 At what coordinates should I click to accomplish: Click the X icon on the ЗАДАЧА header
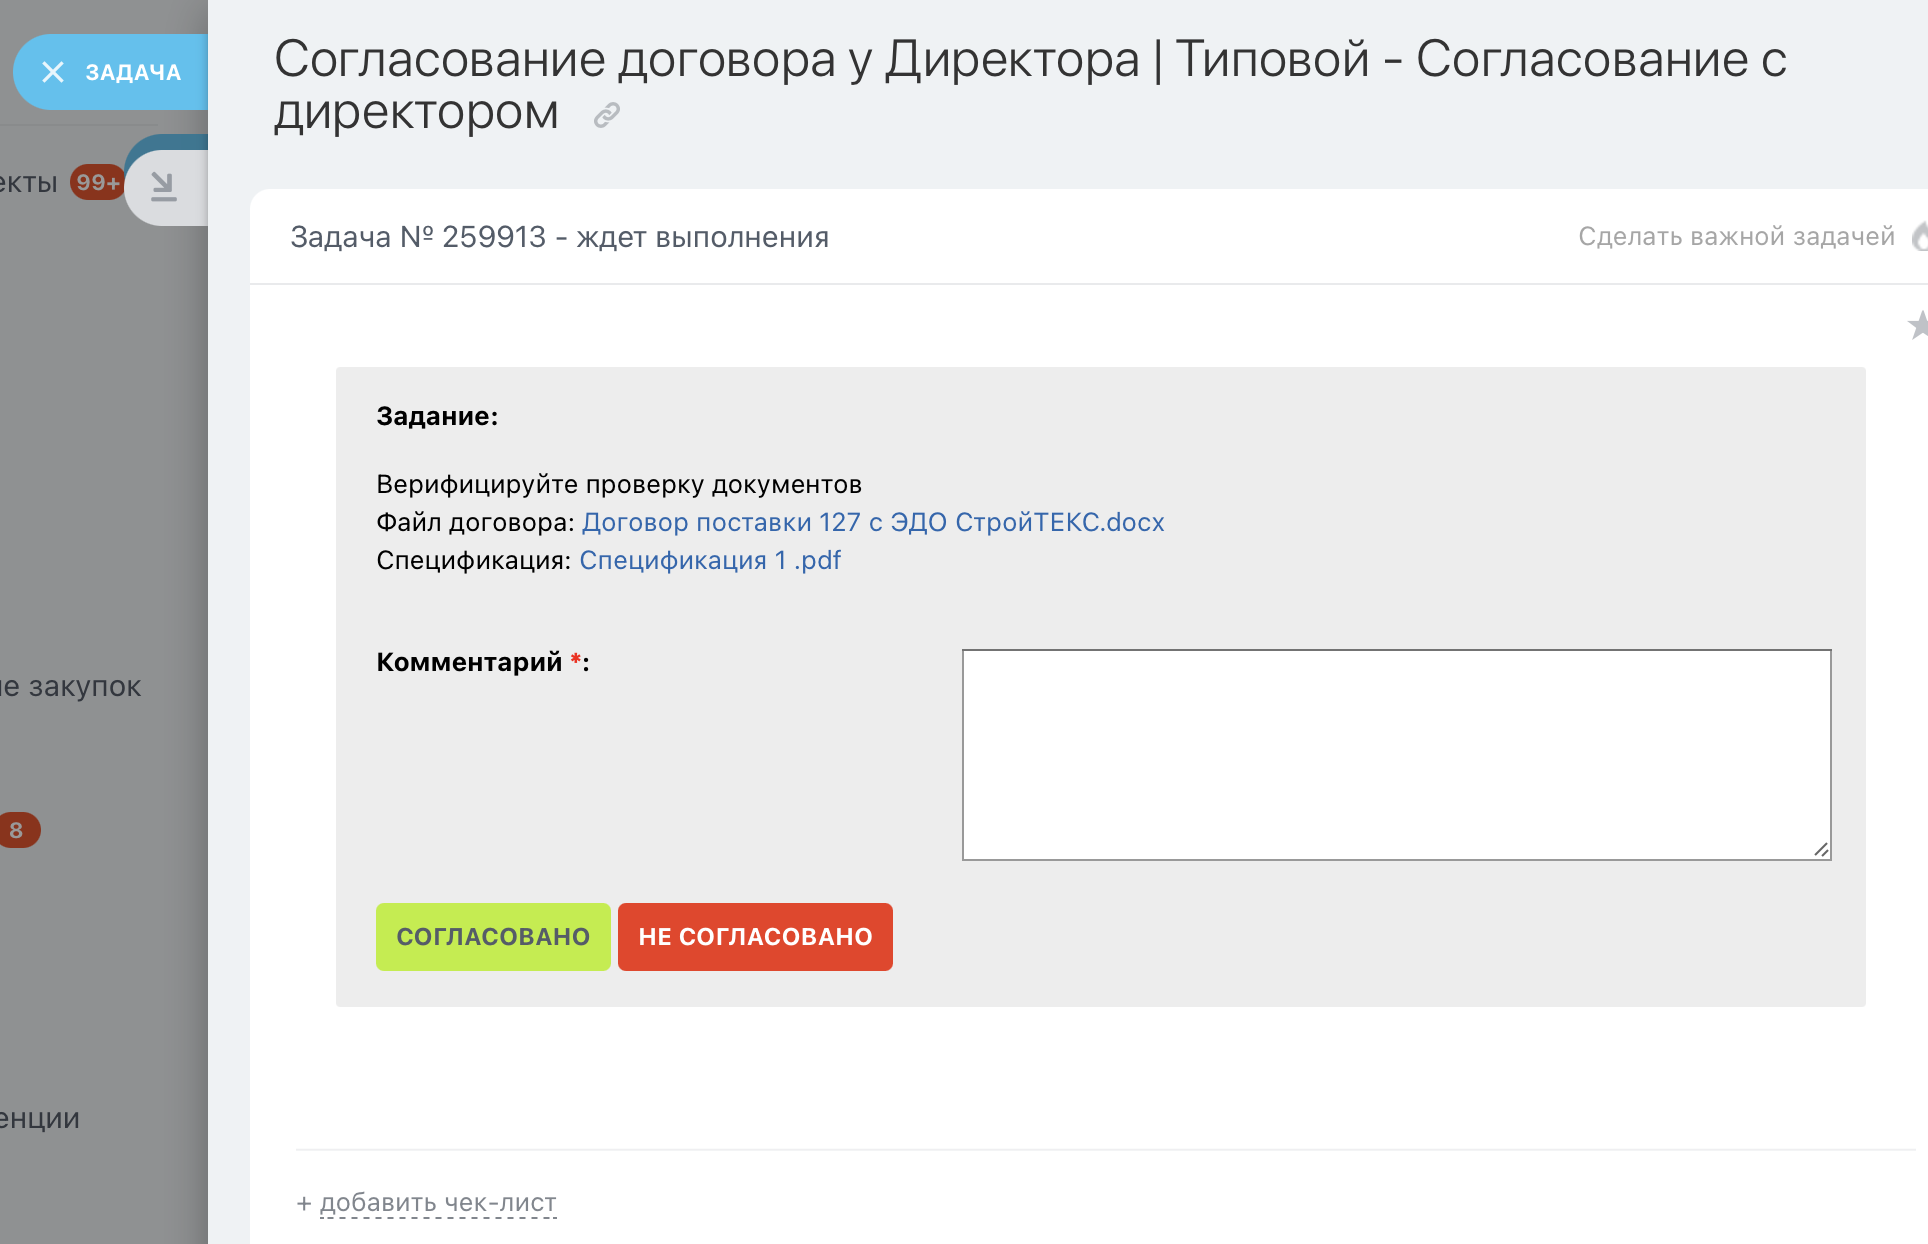point(54,71)
